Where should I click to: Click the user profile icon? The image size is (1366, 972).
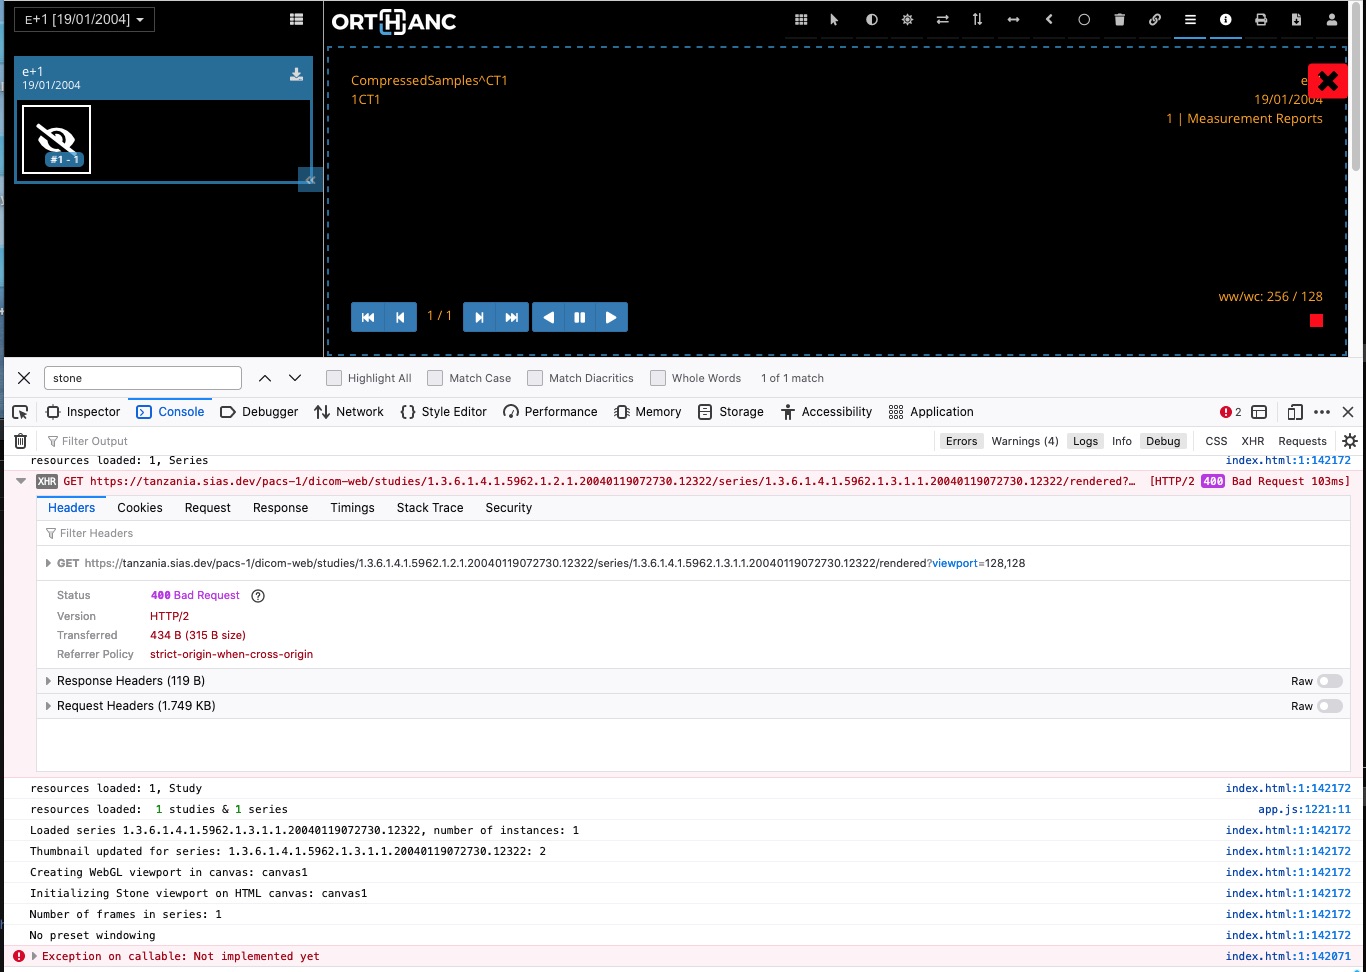point(1332,20)
